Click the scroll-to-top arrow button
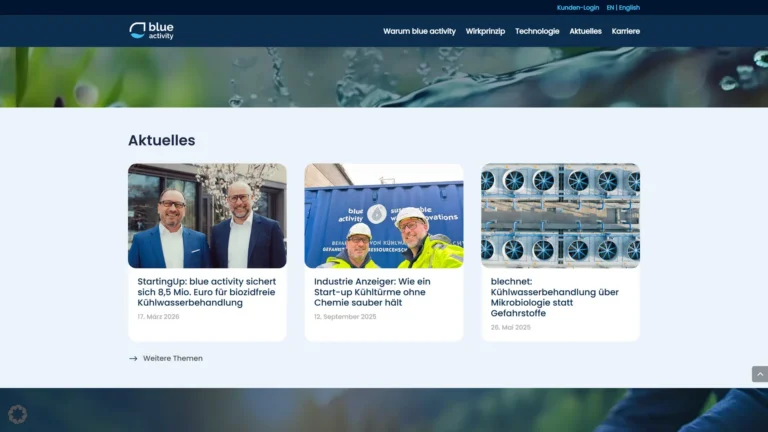Image resolution: width=768 pixels, height=432 pixels. (760, 374)
